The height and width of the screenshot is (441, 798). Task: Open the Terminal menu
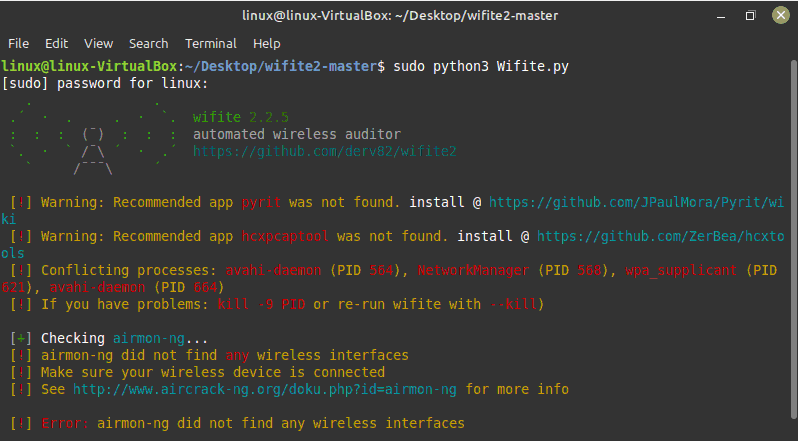coord(211,44)
